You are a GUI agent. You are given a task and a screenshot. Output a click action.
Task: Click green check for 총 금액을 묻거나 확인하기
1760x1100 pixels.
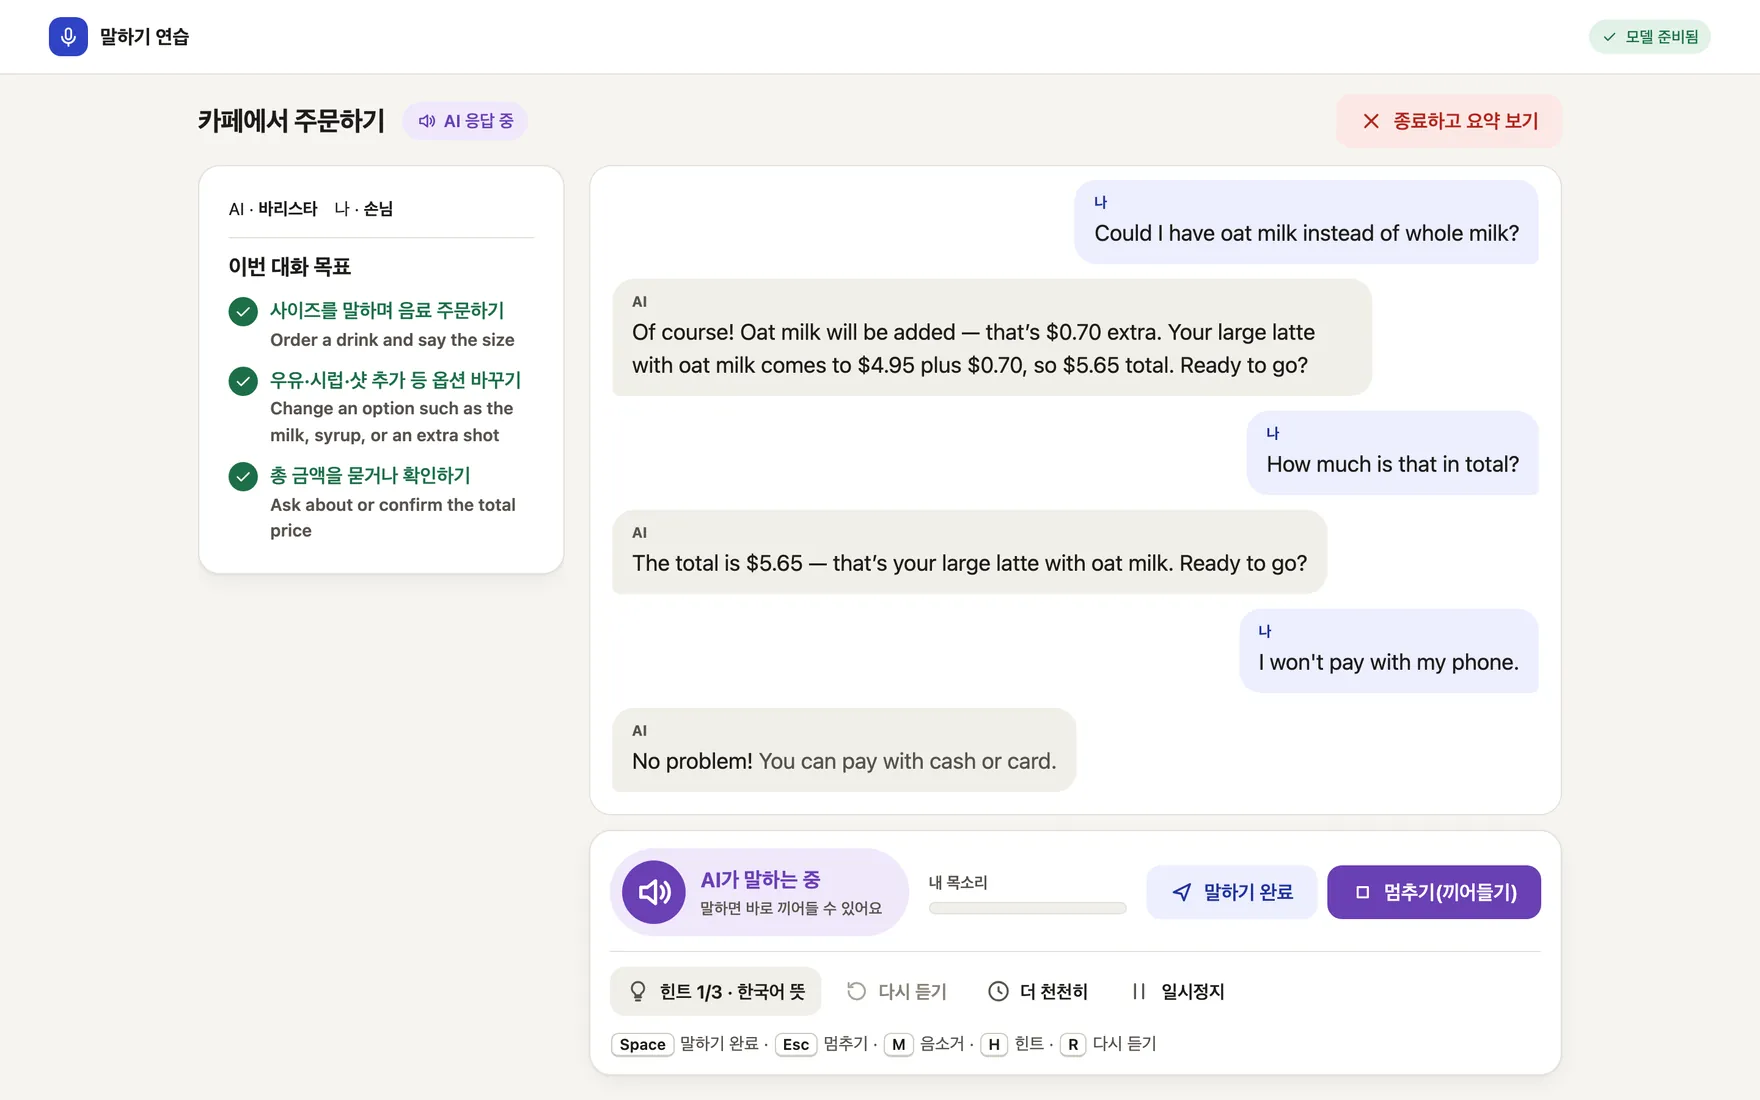[243, 476]
